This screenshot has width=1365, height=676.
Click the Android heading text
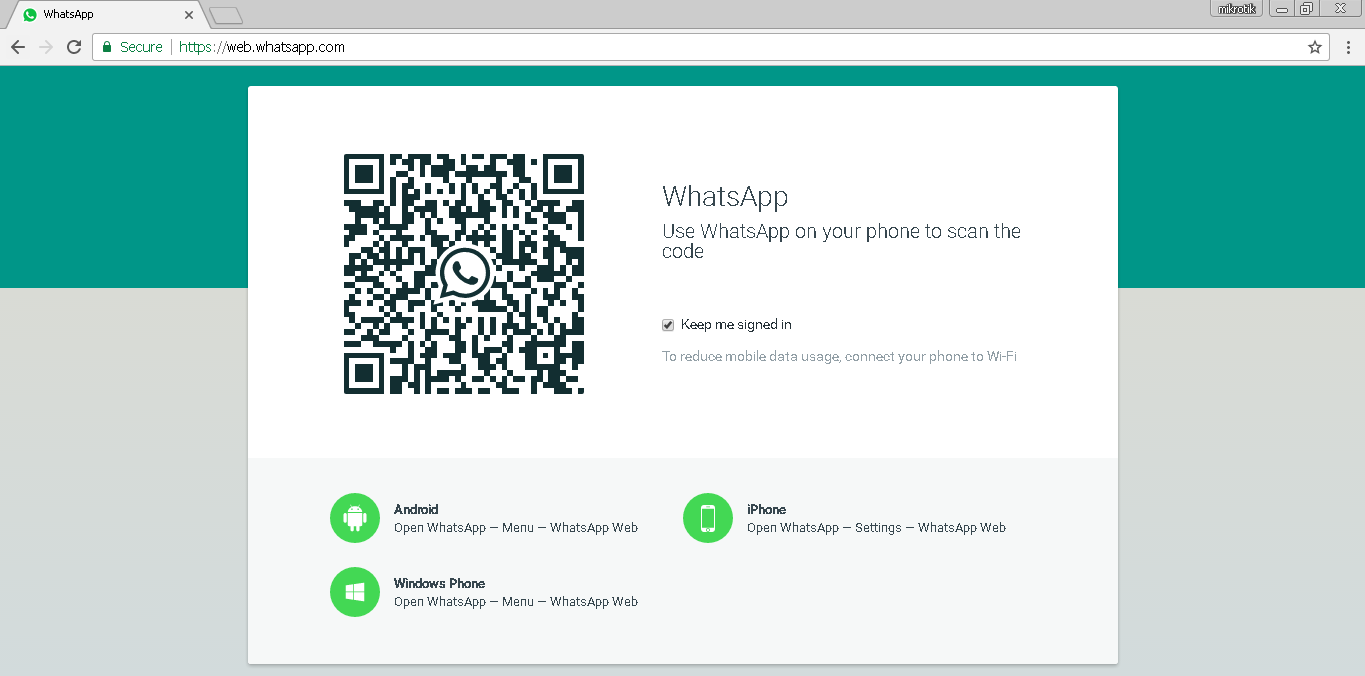point(416,509)
